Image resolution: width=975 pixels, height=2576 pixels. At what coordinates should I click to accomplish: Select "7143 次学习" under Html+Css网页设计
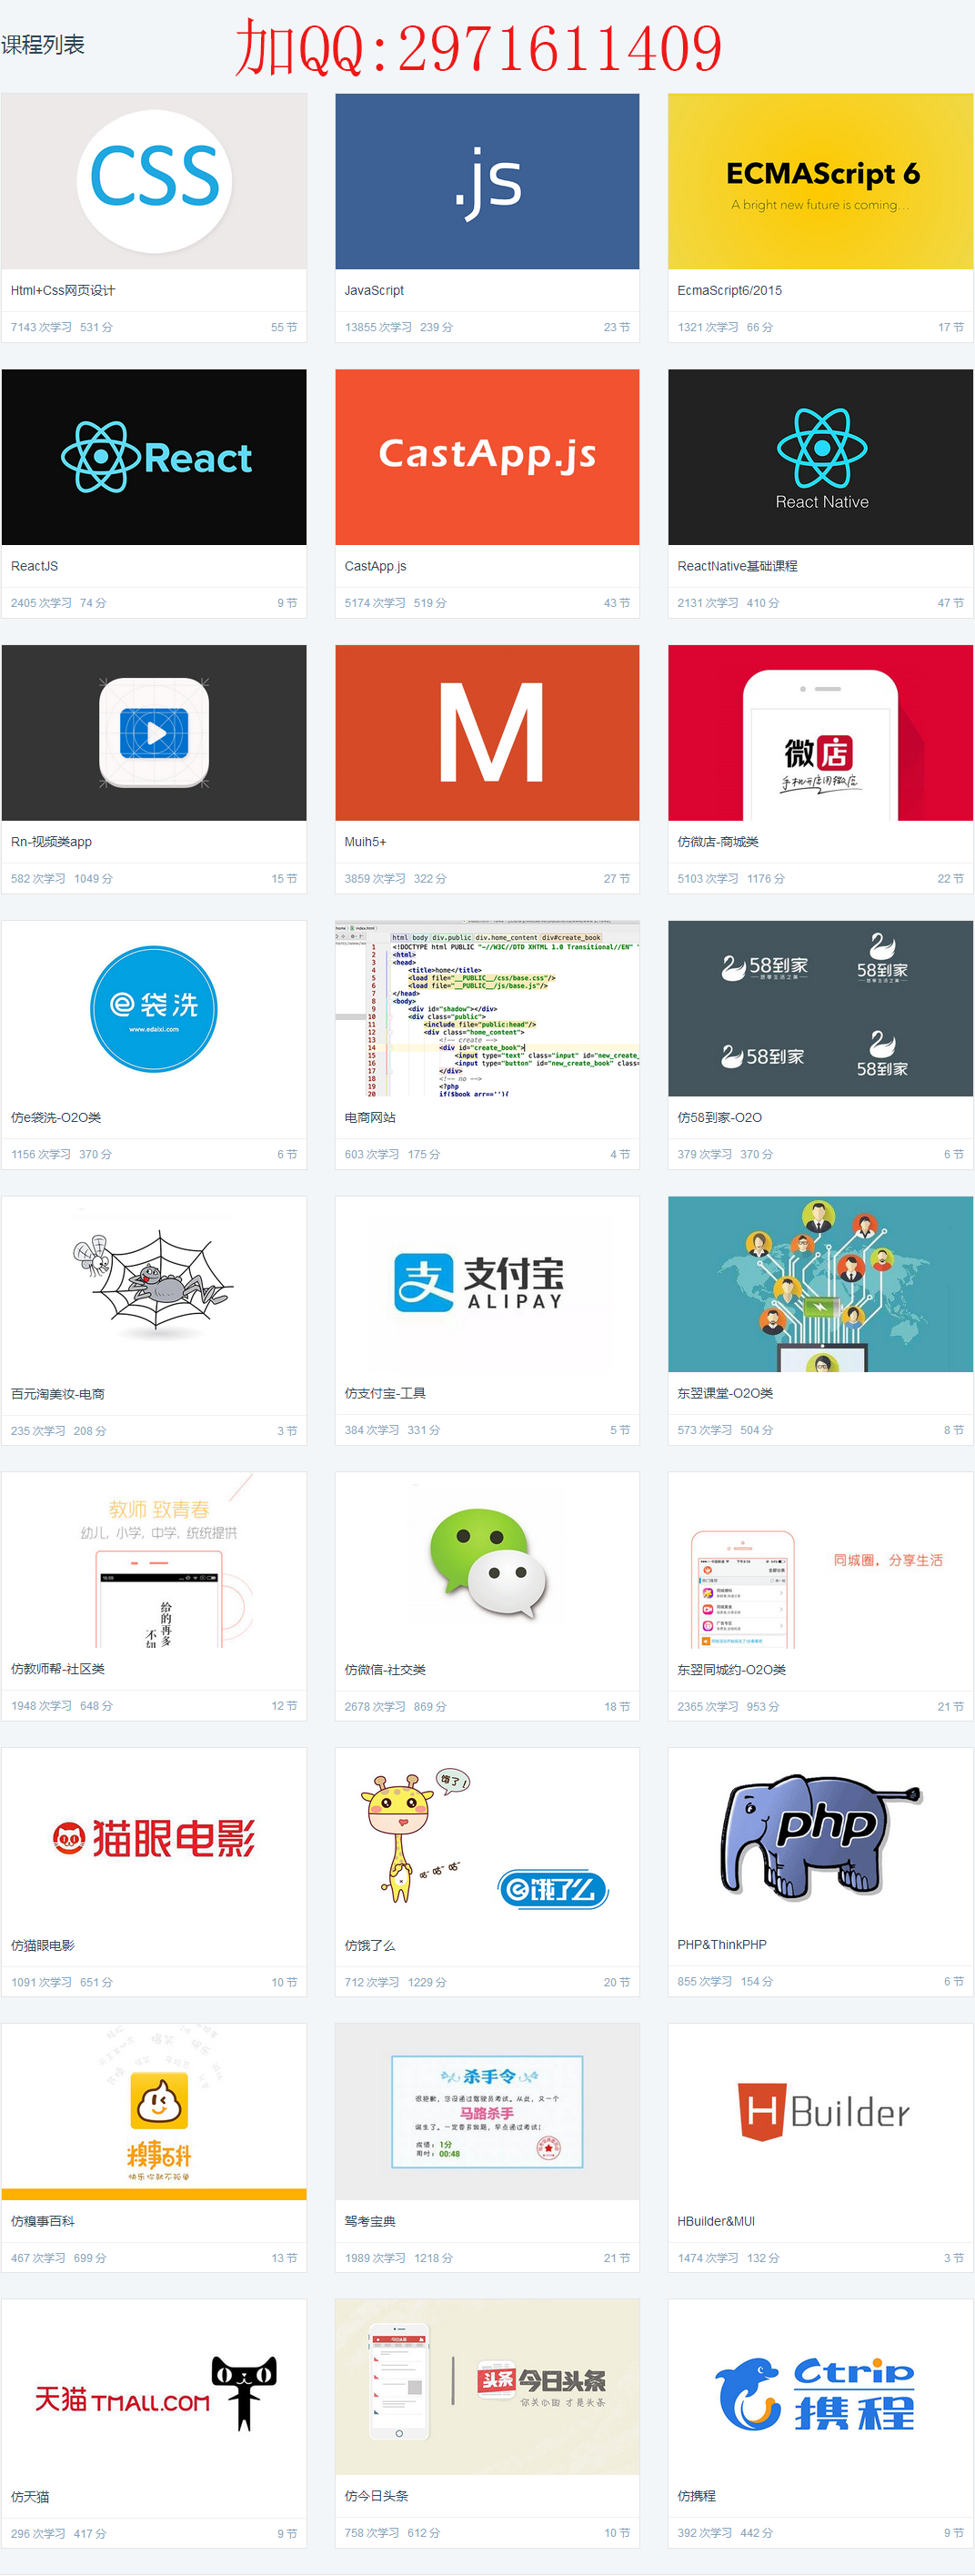coord(41,327)
